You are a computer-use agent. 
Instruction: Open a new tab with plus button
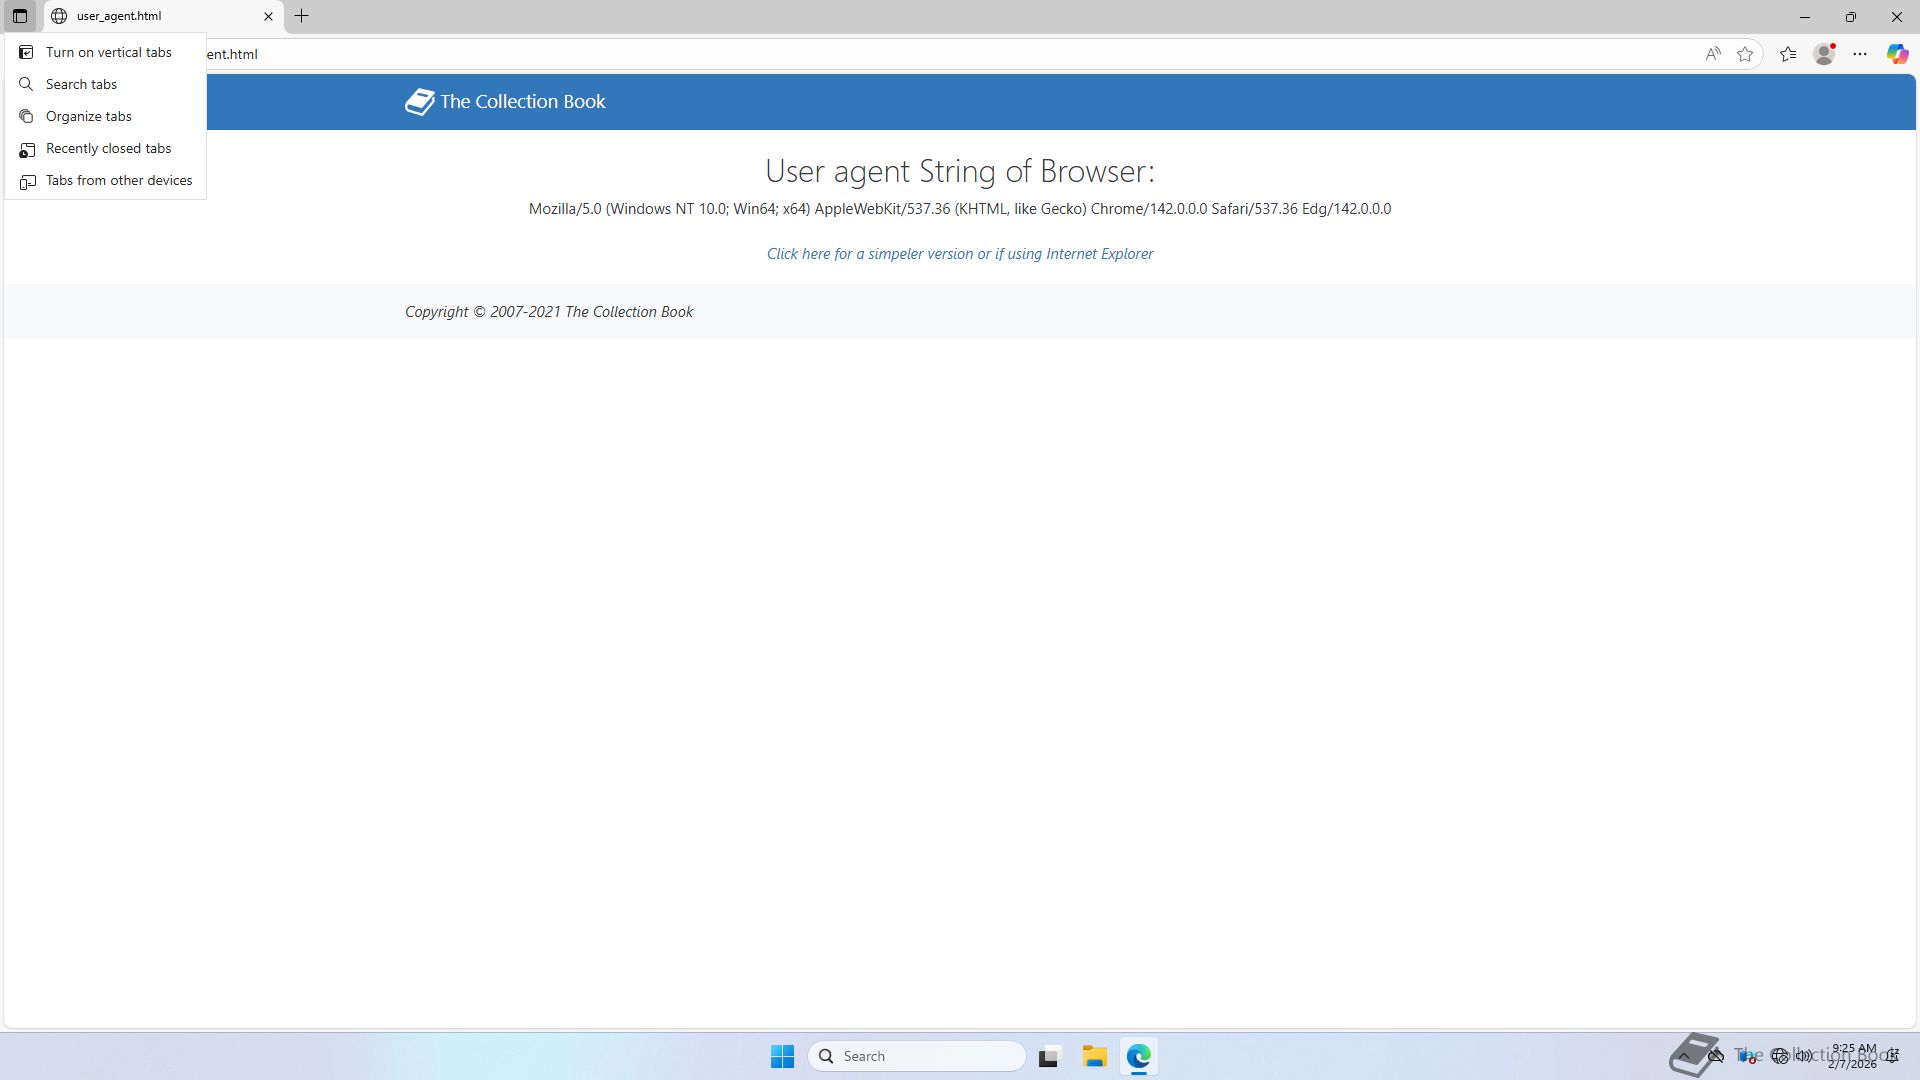pos(301,16)
